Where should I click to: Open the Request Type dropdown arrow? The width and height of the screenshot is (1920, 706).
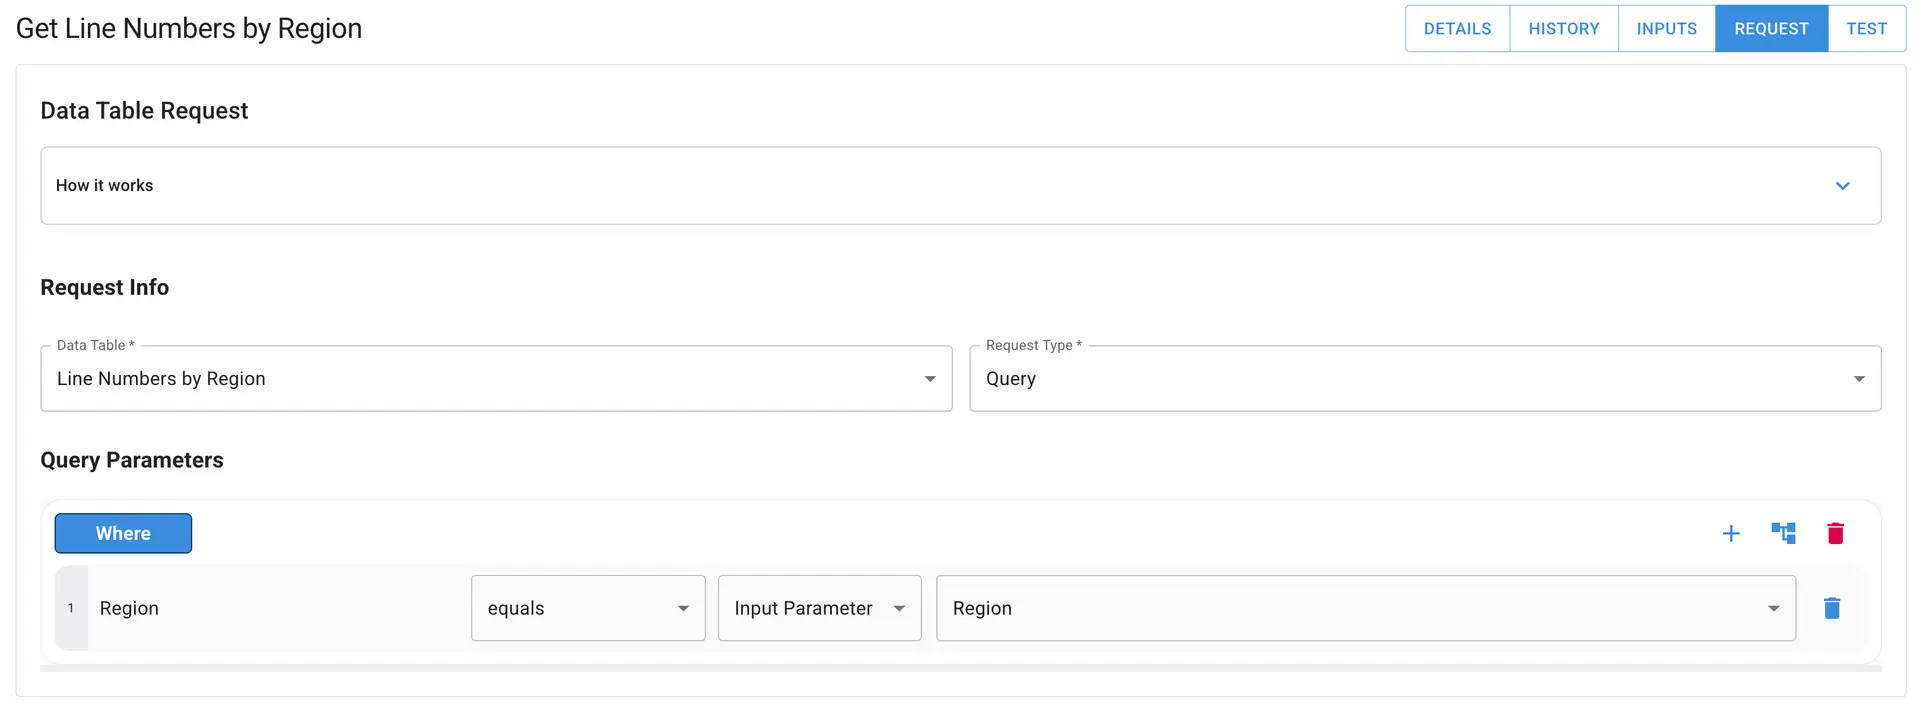coord(1859,378)
